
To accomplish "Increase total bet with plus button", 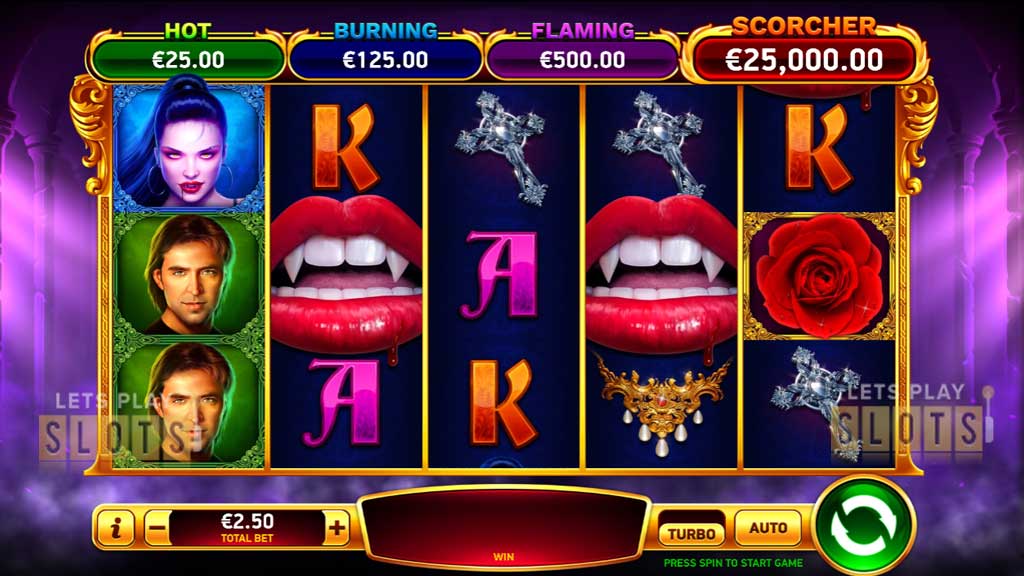I will tap(337, 528).
